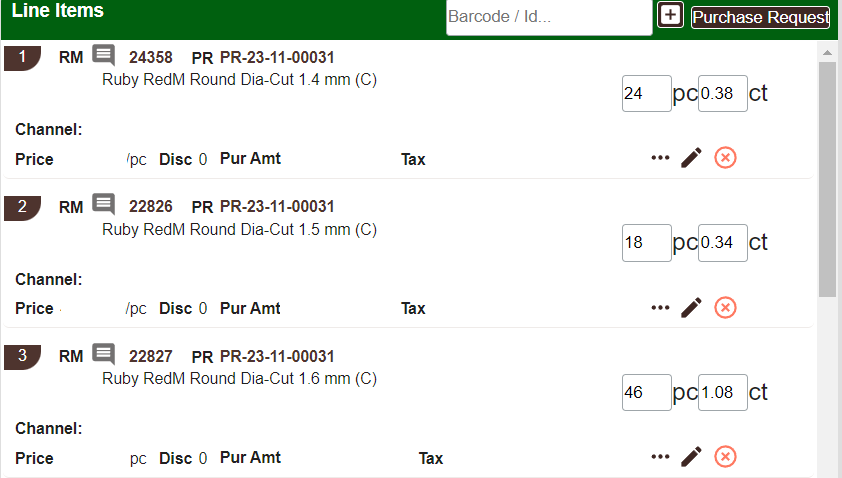
Task: Edit line item 3 with pencil icon
Action: [x=691, y=457]
